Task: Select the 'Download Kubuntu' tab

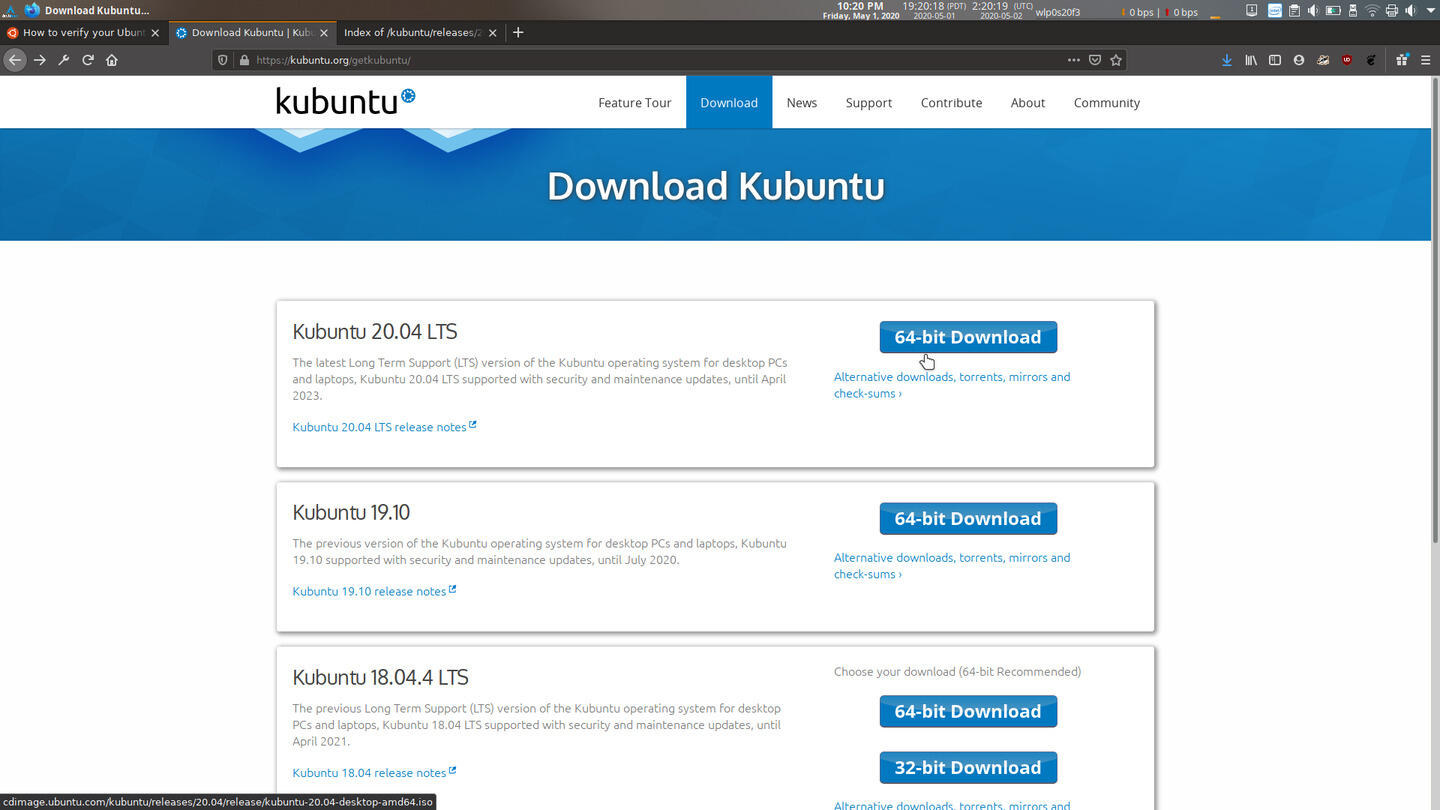Action: click(x=251, y=32)
